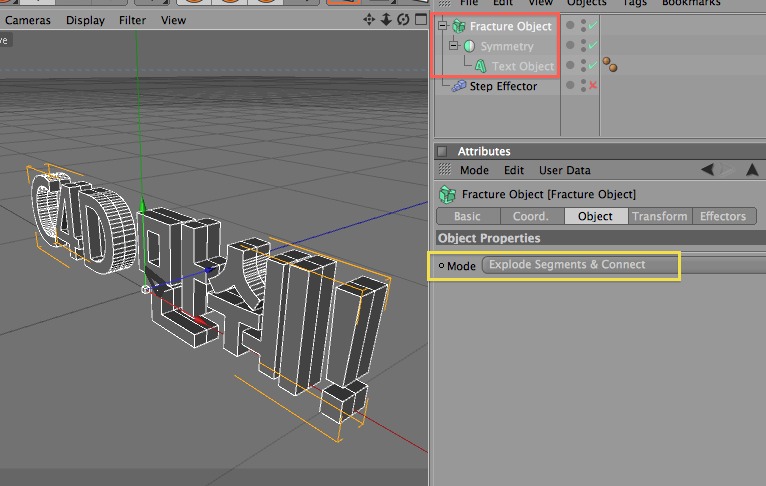Click the viewport rotate camera icon
766x486 pixels.
click(x=403, y=20)
